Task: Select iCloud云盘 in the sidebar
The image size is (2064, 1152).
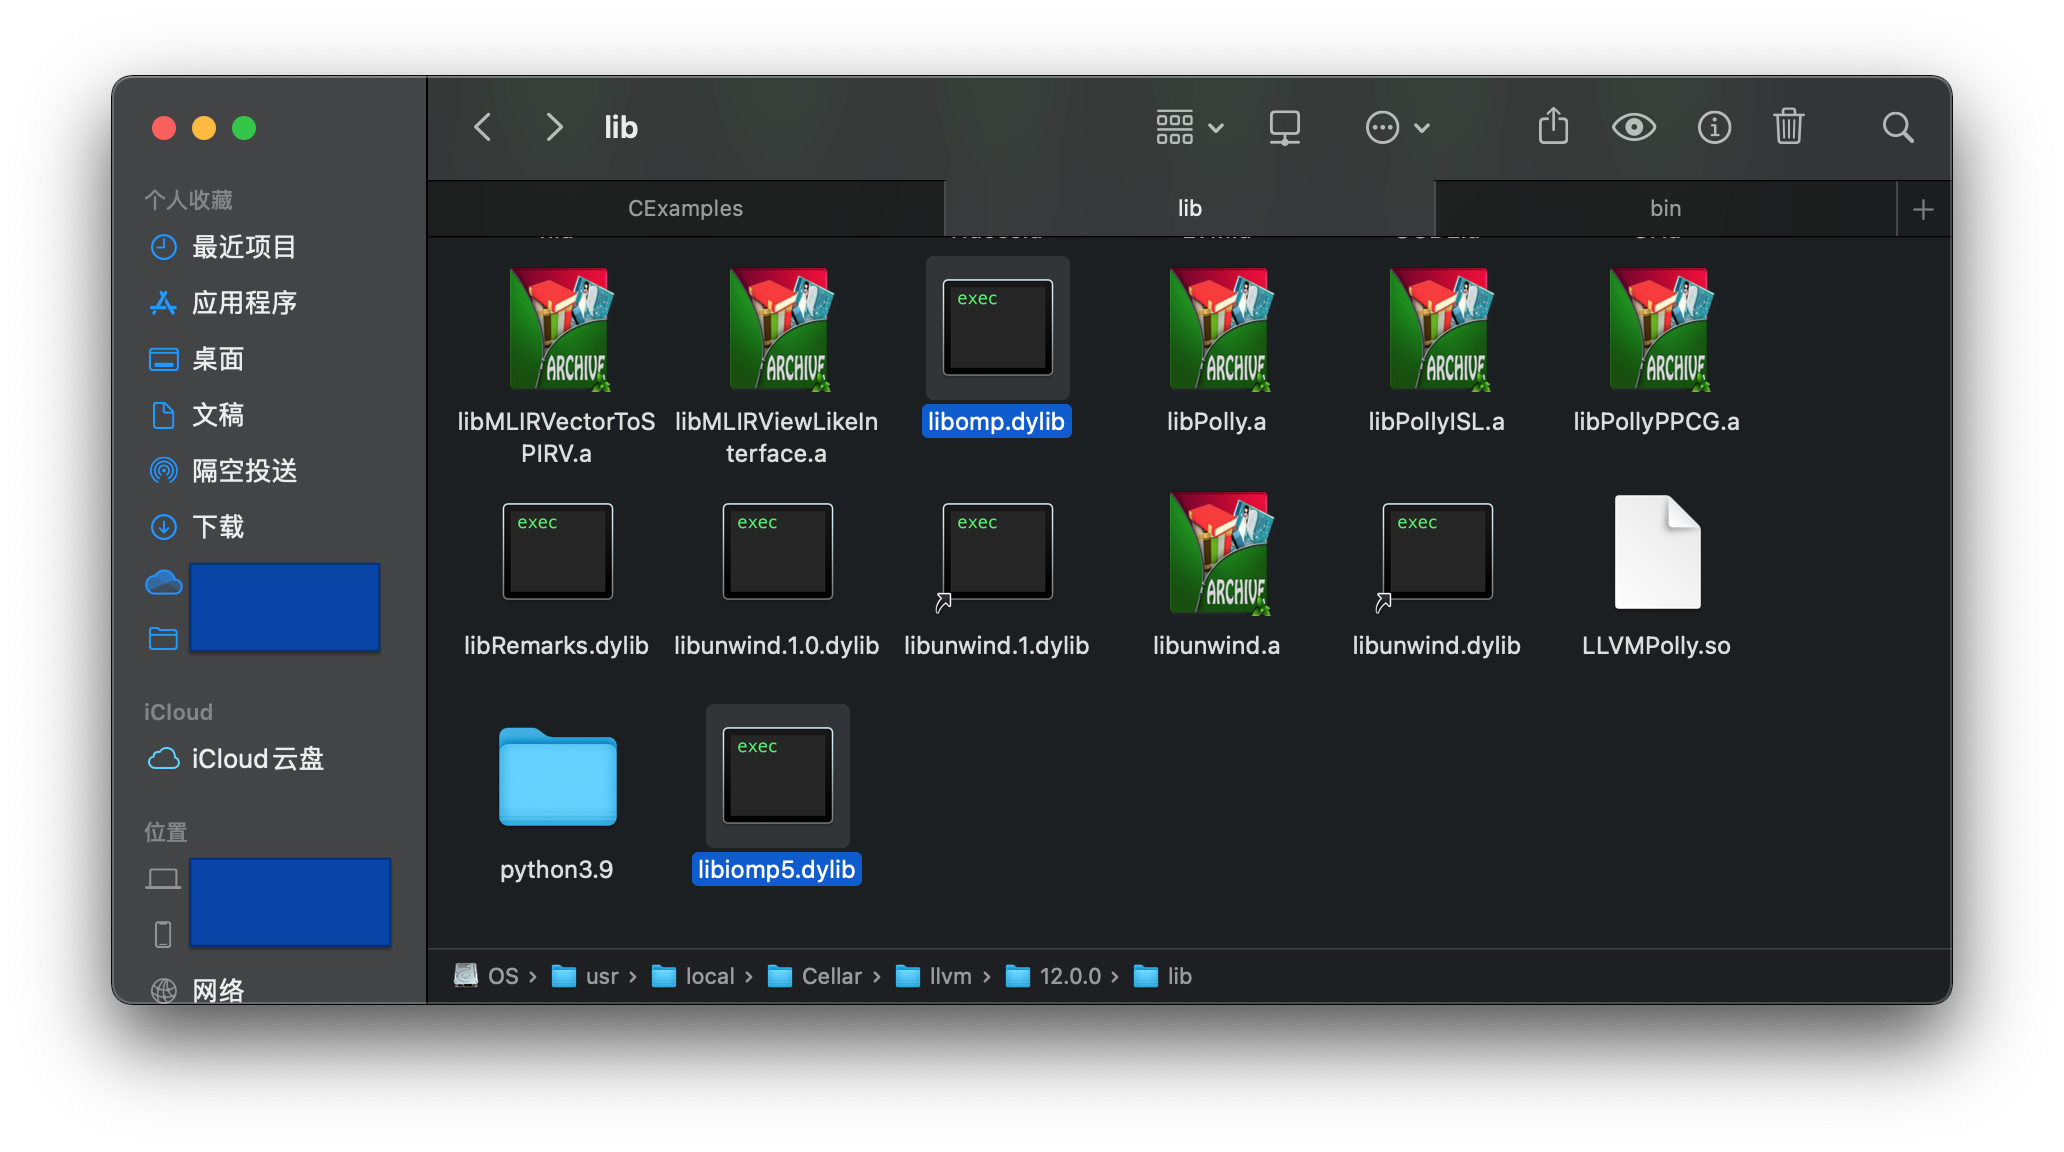Action: [257, 759]
